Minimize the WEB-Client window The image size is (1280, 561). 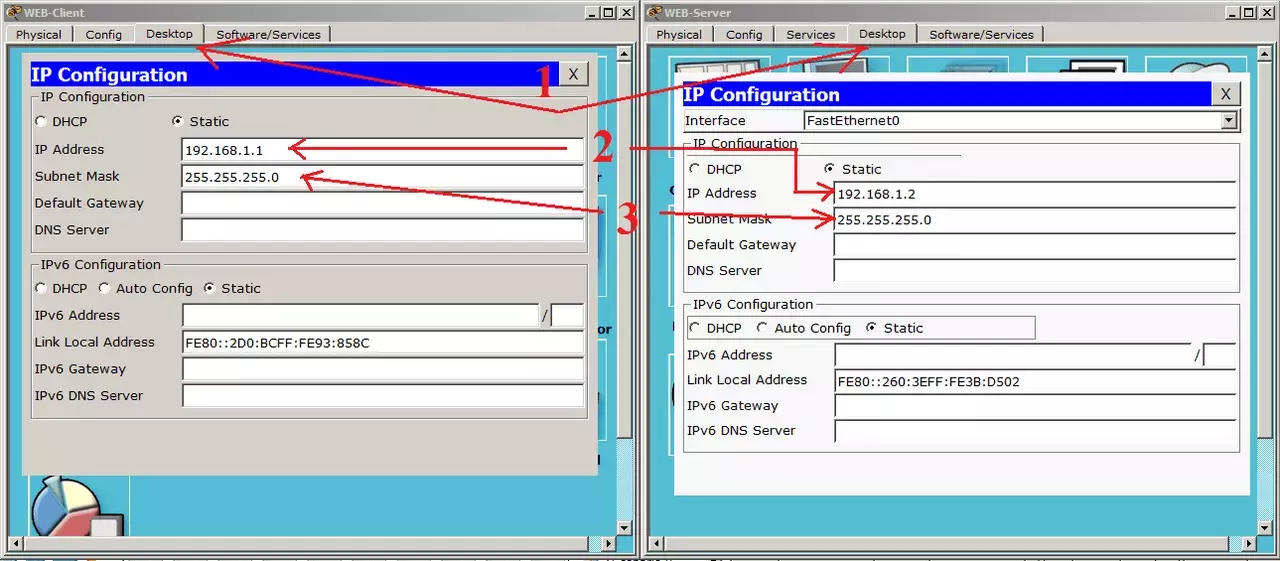coord(592,13)
